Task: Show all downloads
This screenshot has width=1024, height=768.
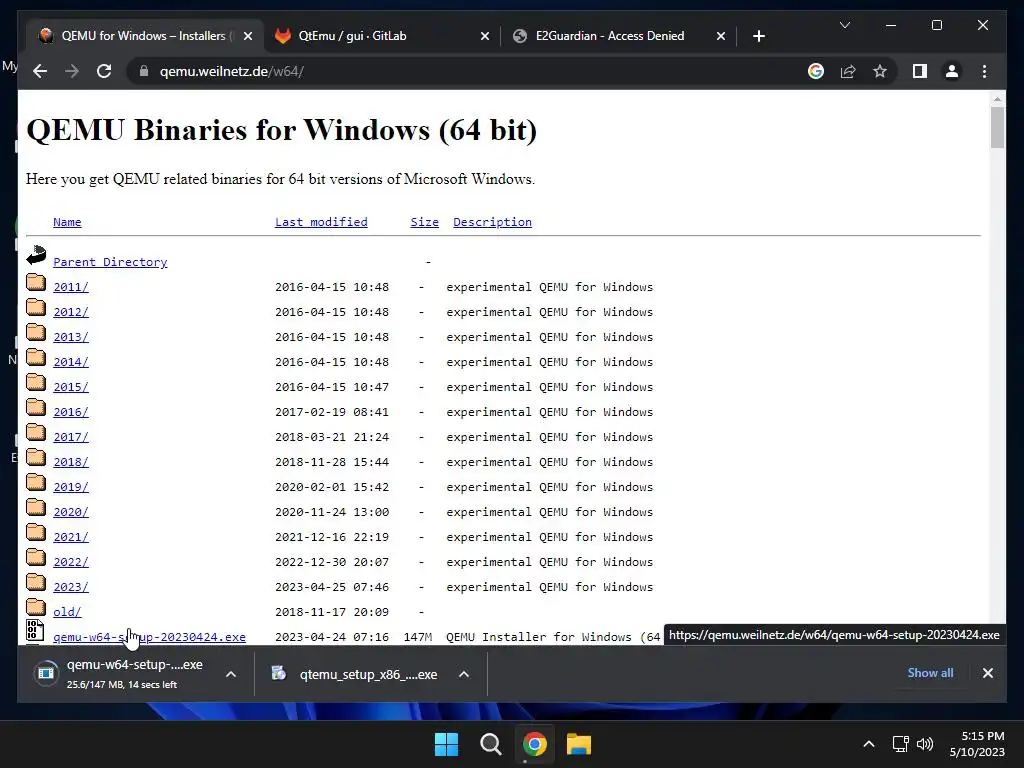Action: 930,673
